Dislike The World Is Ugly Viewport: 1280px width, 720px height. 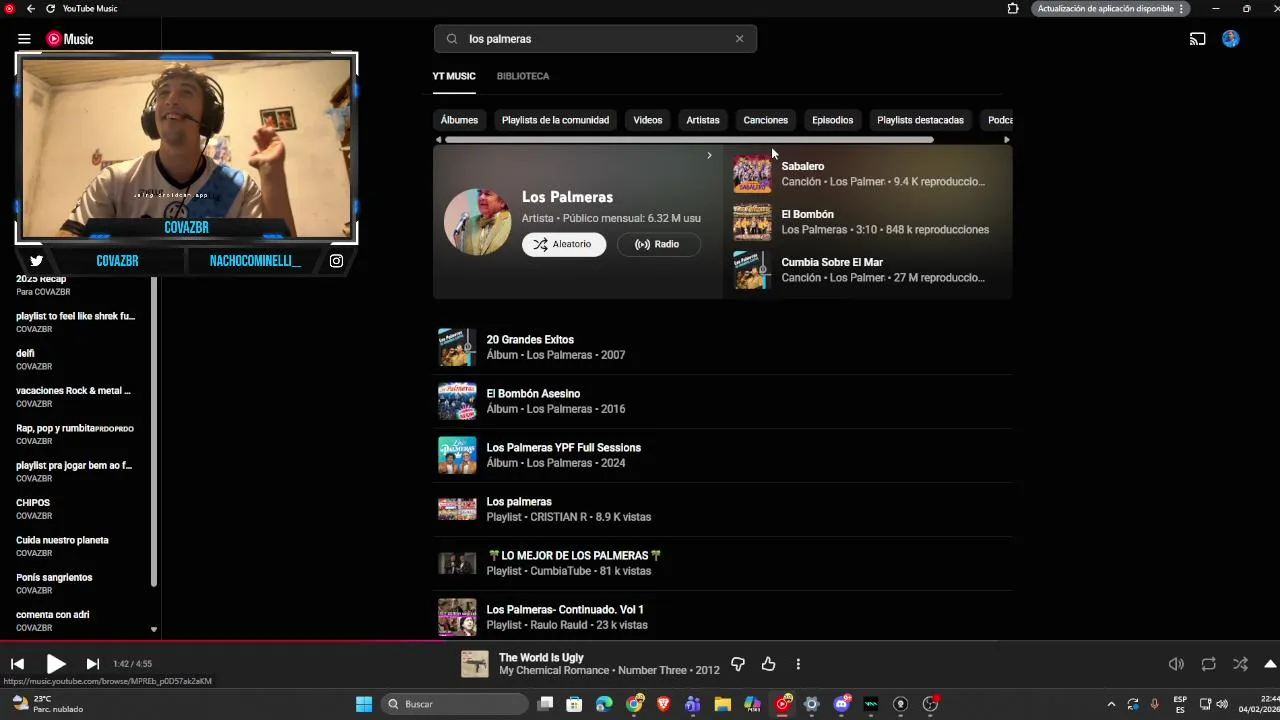click(738, 664)
